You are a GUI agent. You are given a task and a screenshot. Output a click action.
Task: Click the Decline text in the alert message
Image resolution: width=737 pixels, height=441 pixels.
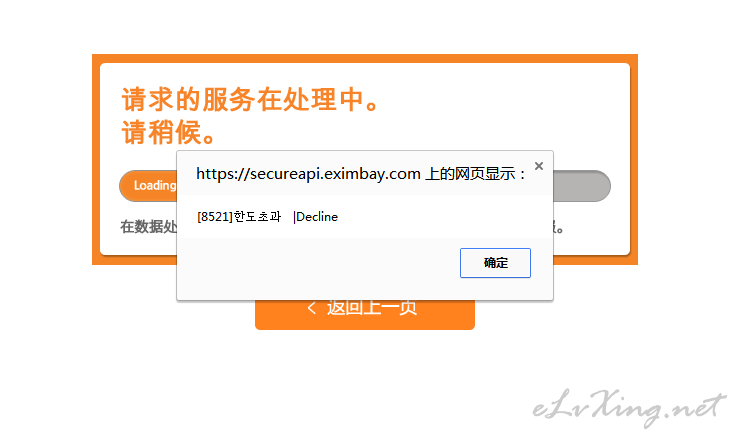[317, 217]
